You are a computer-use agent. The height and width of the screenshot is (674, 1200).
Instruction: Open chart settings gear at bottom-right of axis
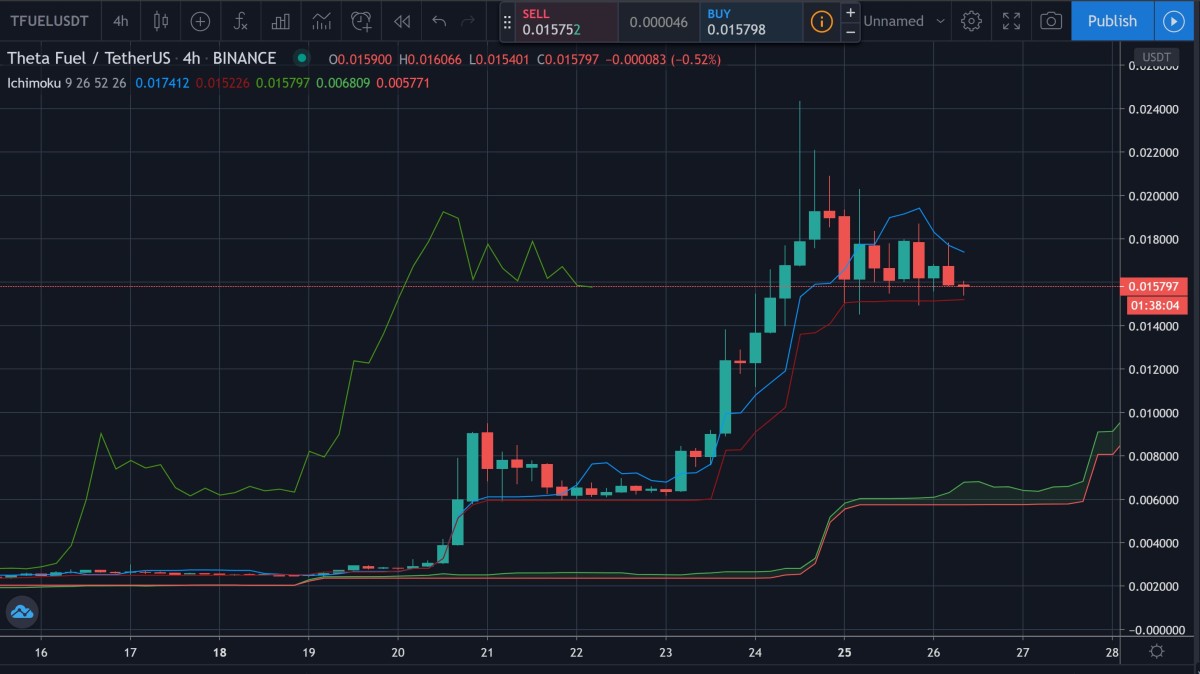pyautogui.click(x=1156, y=651)
